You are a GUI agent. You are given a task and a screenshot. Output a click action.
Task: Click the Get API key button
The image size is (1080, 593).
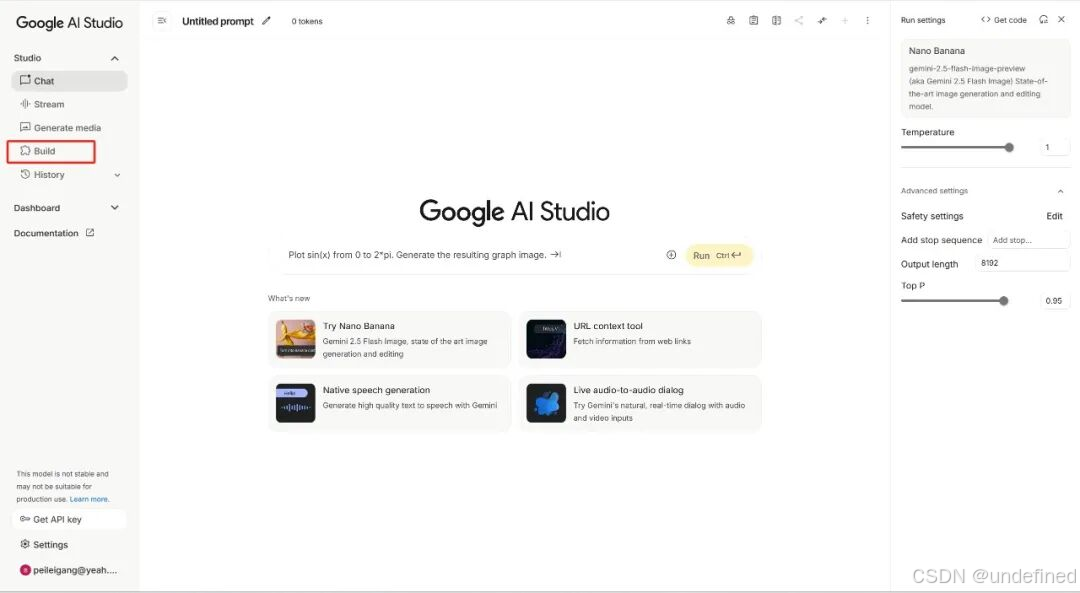pos(69,519)
